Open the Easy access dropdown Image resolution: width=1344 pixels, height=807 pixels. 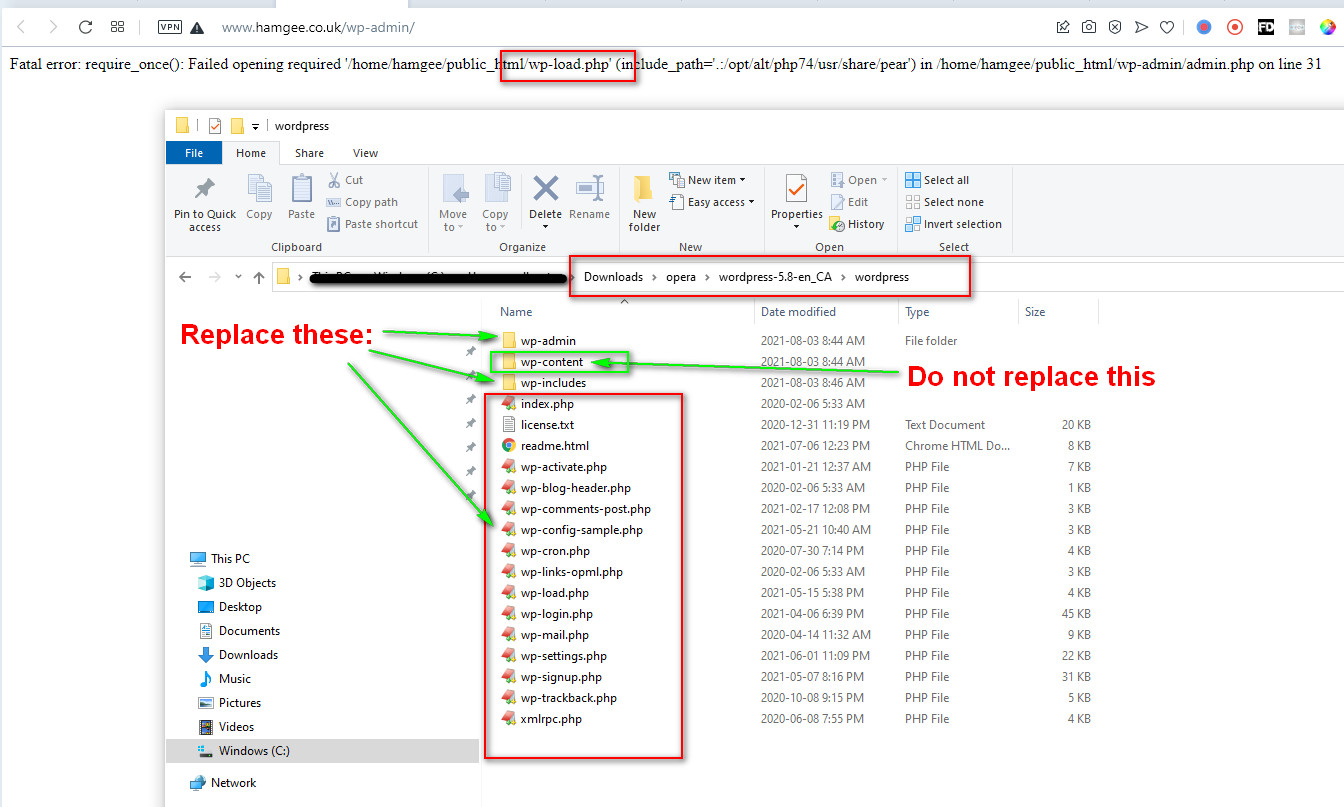(x=712, y=202)
